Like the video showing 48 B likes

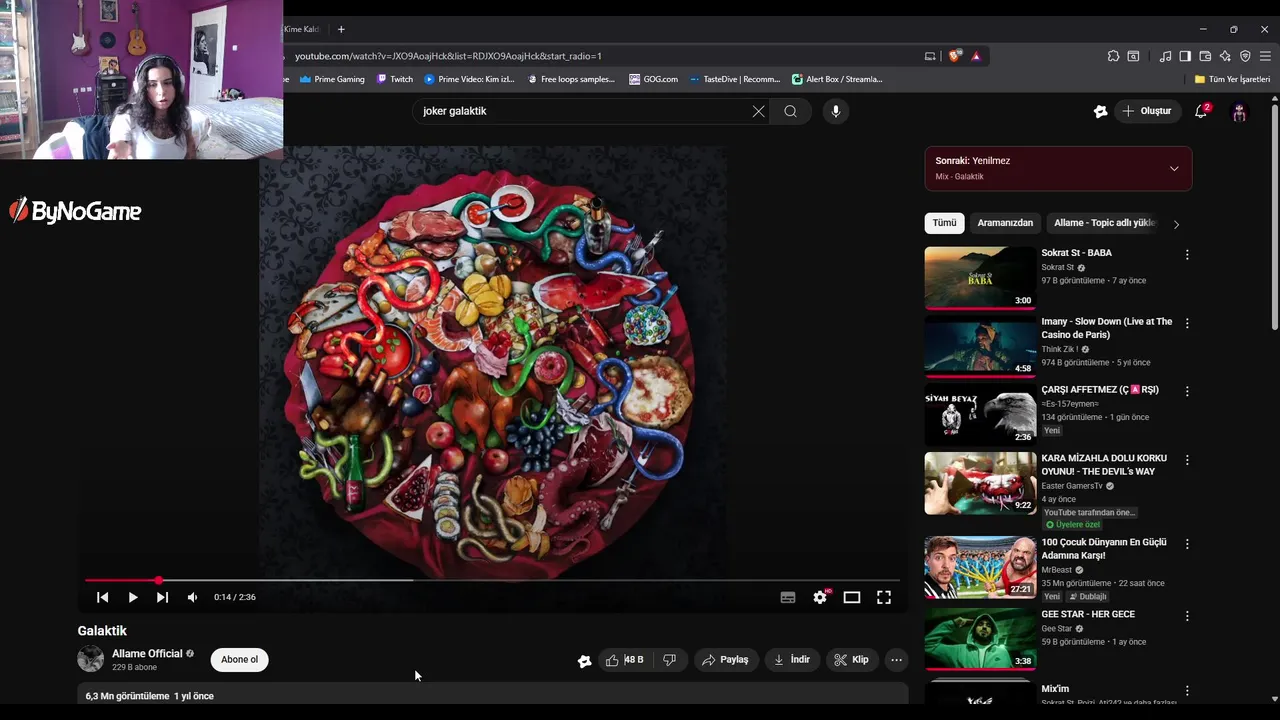pyautogui.click(x=623, y=660)
